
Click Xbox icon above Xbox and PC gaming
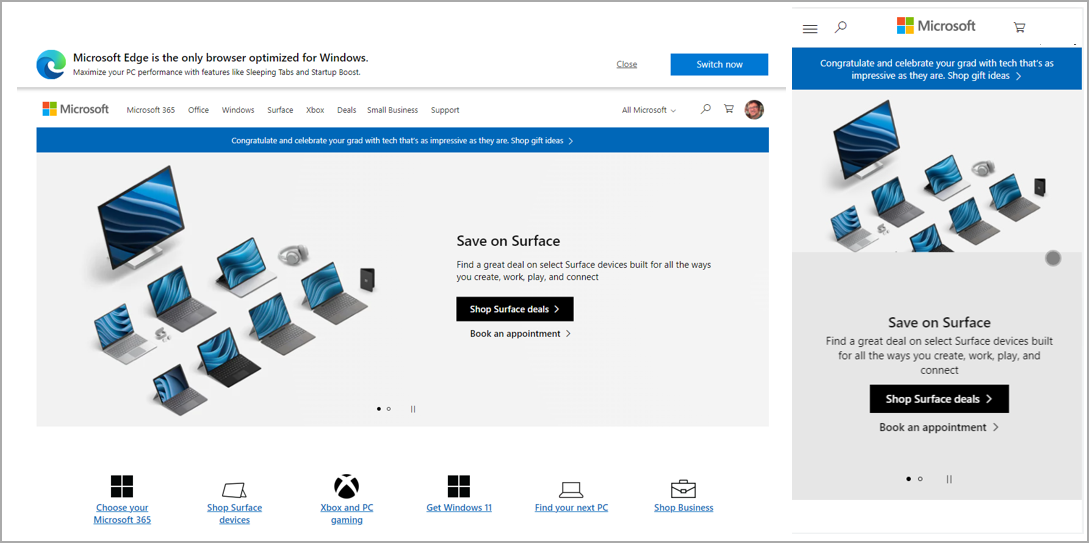coord(347,486)
